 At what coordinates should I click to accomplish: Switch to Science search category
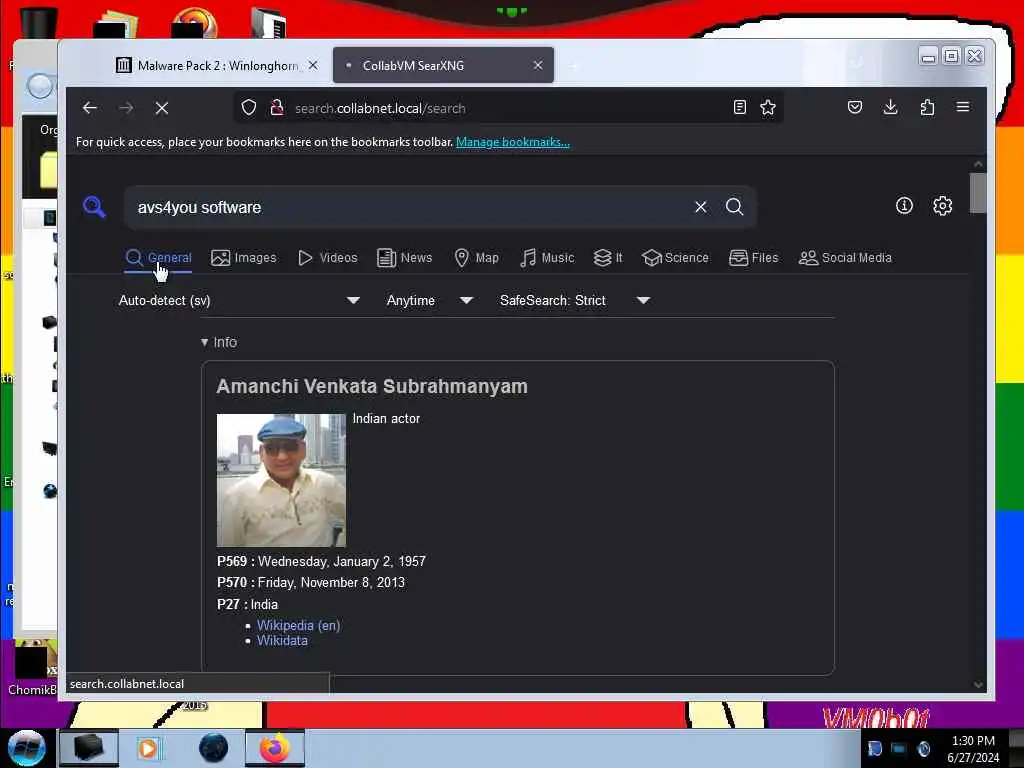(675, 258)
